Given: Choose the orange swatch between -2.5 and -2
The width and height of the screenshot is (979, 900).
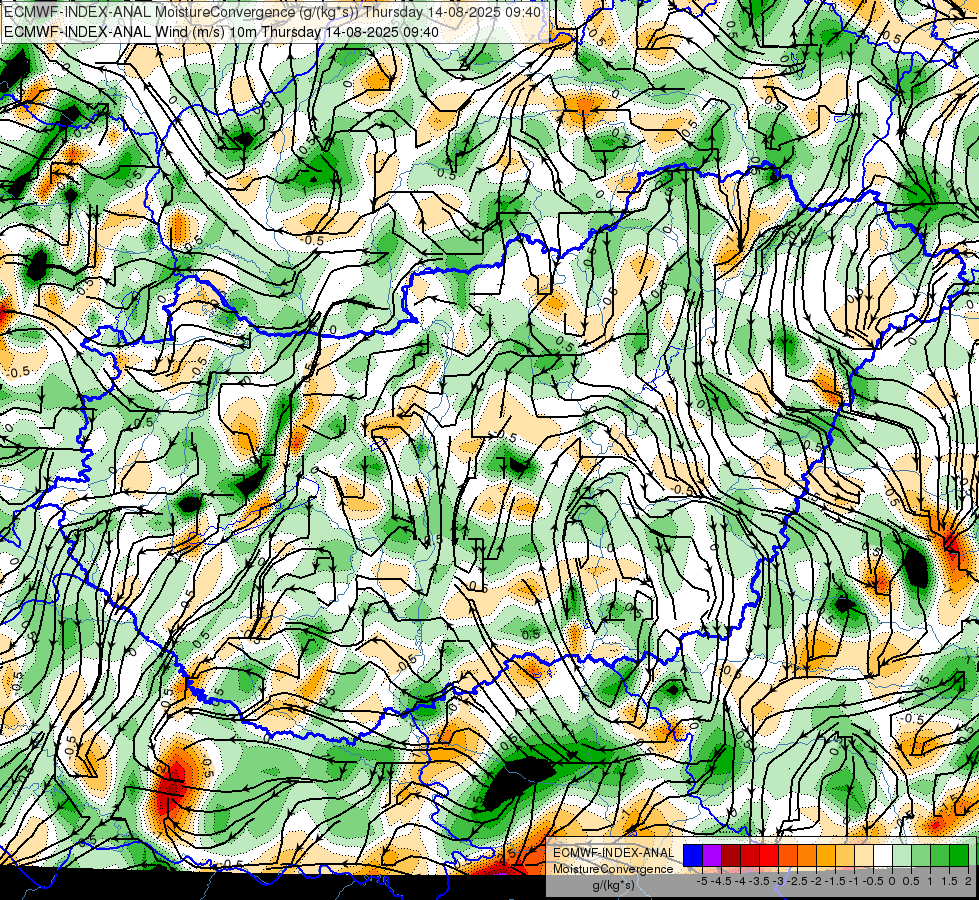Looking at the screenshot, I should [x=807, y=855].
